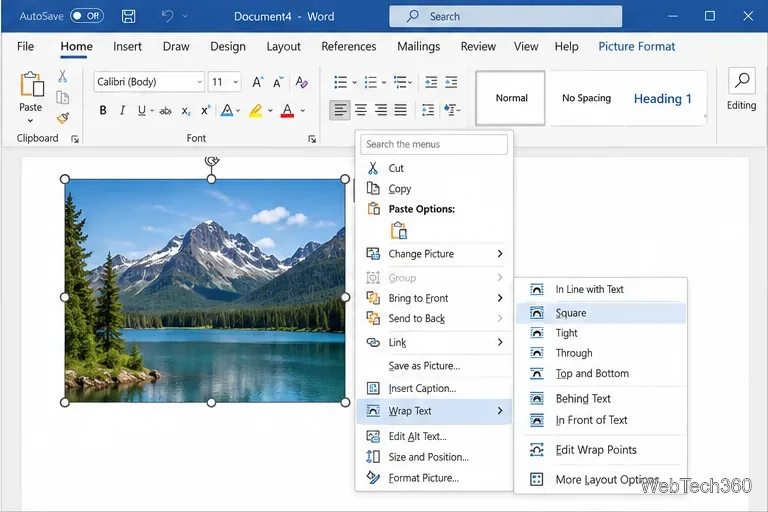
Task: Open the highlight color dropdown arrow
Action: [270, 111]
